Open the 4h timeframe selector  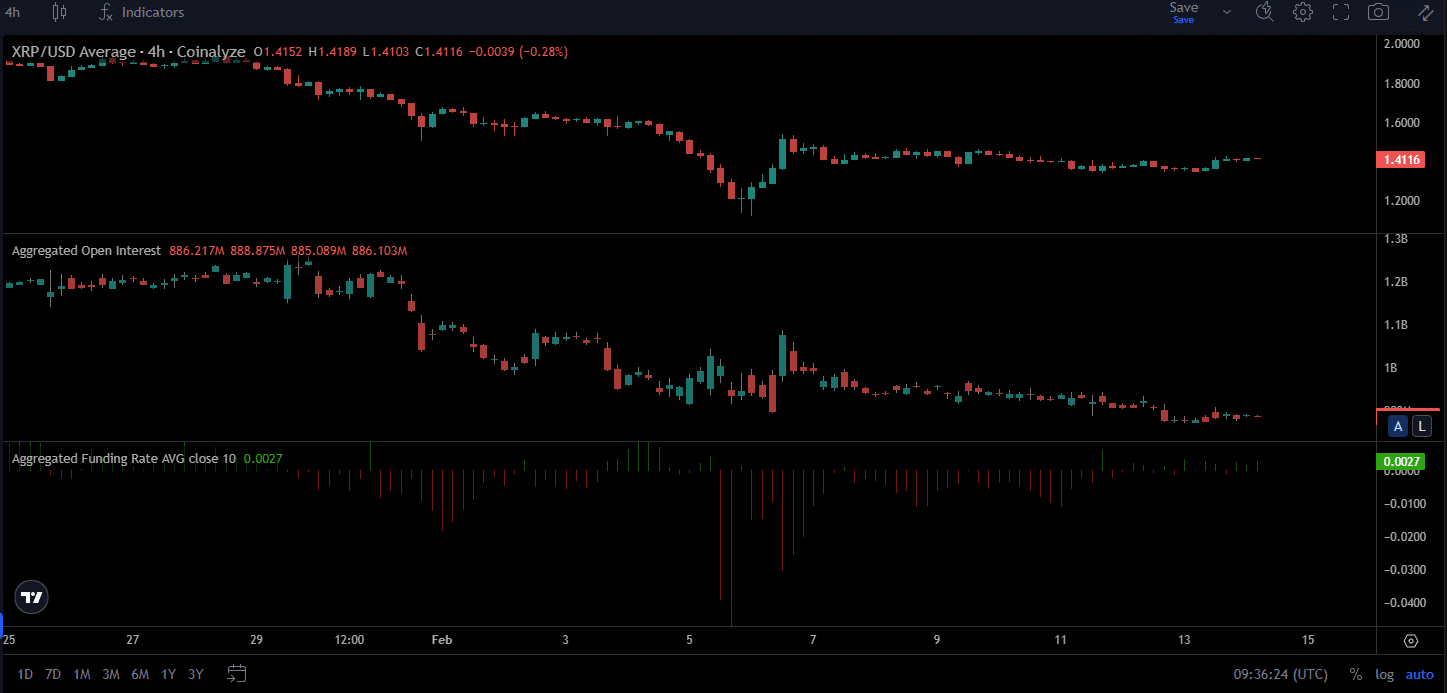click(x=12, y=12)
